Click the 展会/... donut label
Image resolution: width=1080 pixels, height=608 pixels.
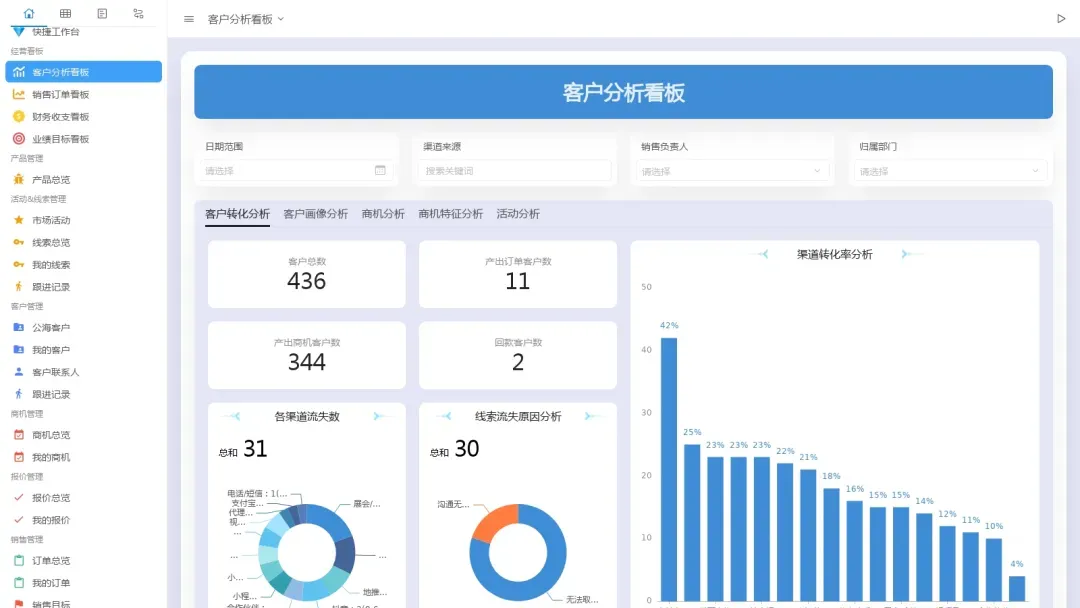tap(366, 504)
